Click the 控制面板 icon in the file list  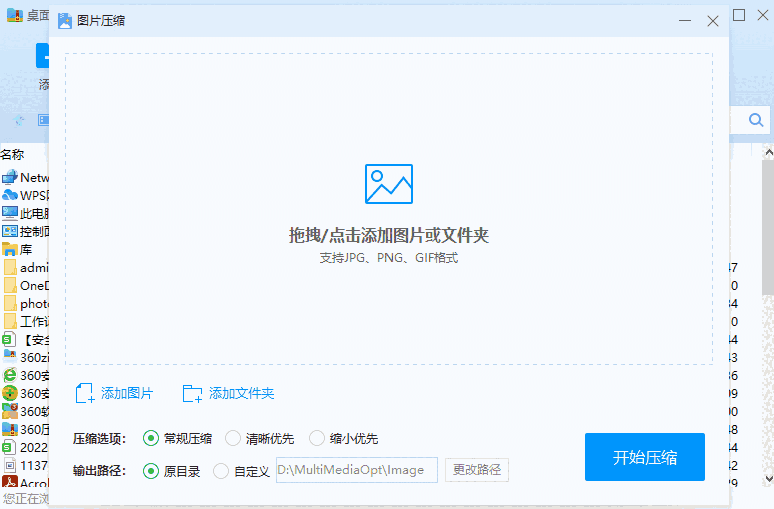(9, 231)
